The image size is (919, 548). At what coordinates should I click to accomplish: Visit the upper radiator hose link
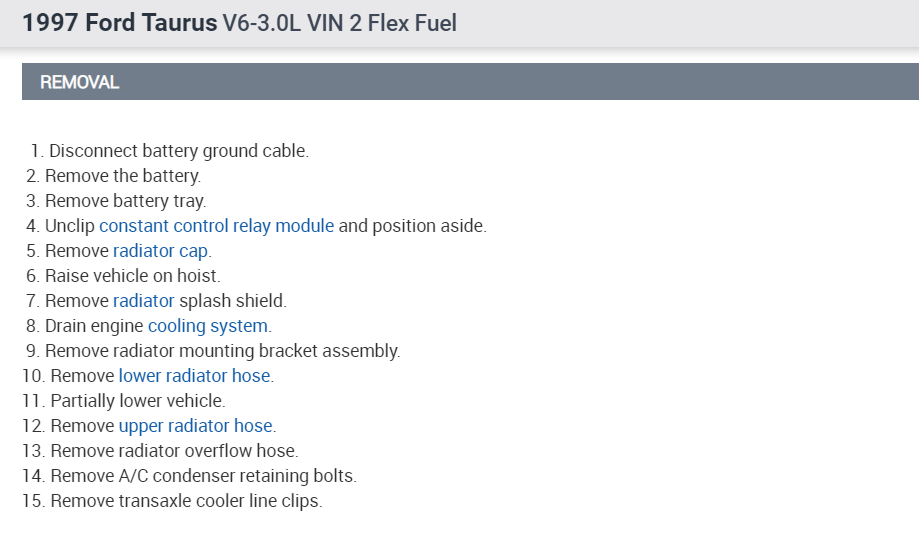[x=194, y=426]
